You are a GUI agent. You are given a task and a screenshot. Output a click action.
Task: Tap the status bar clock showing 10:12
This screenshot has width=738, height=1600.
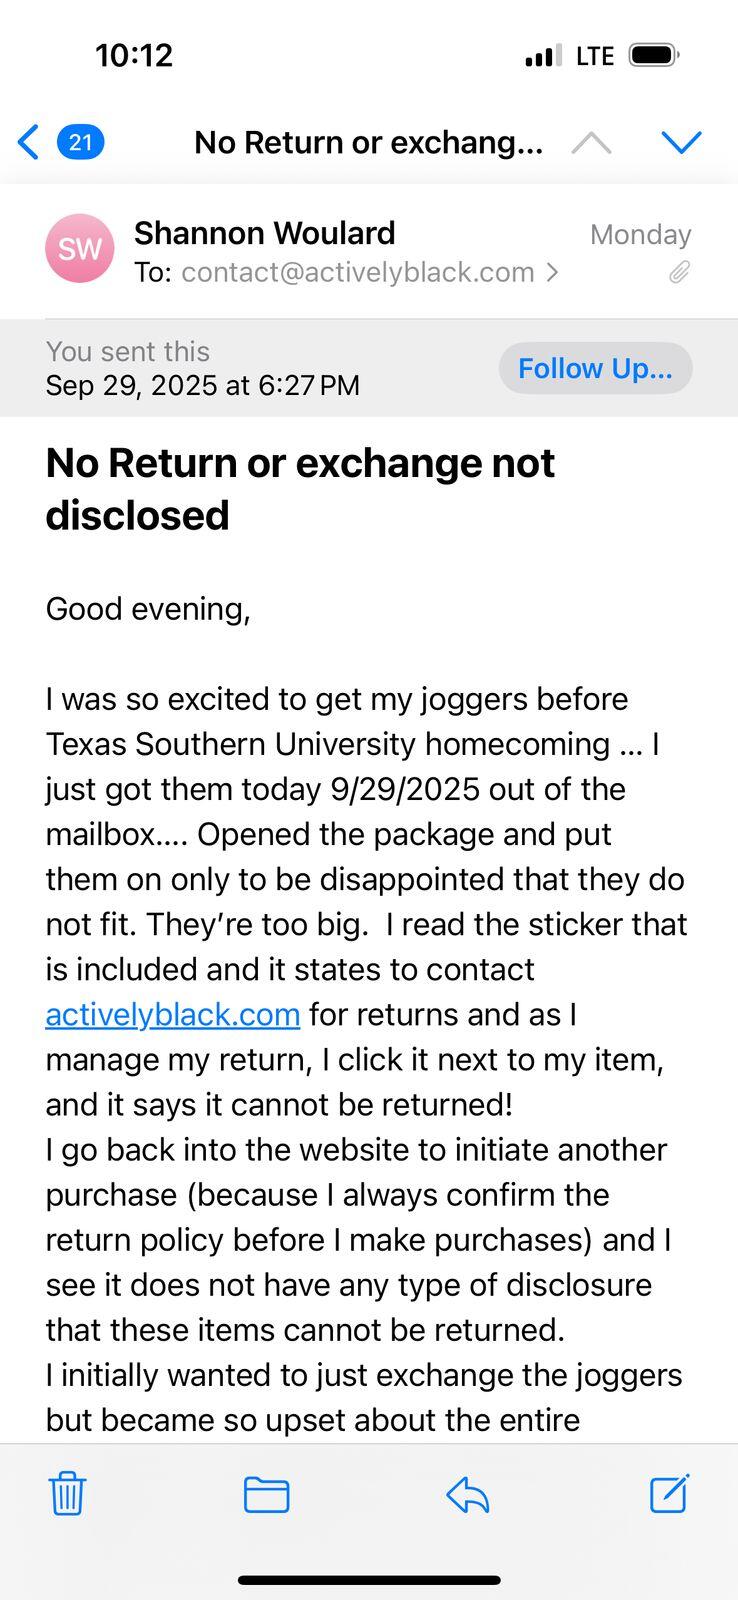(x=134, y=55)
